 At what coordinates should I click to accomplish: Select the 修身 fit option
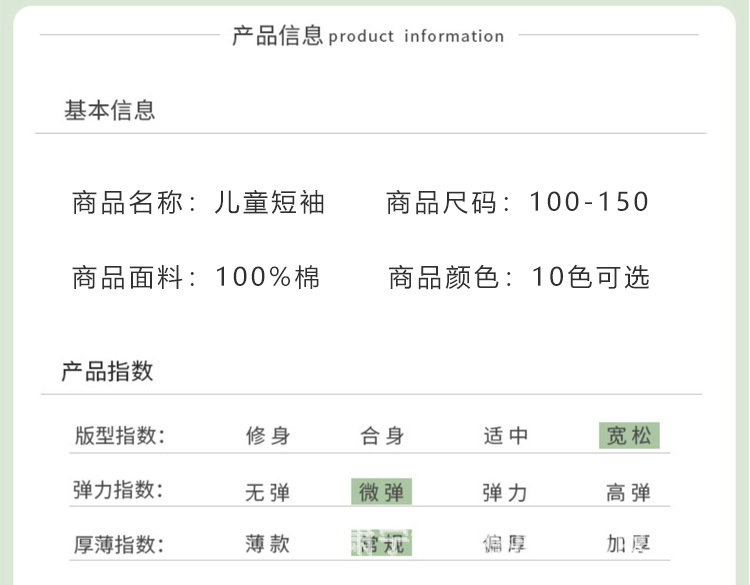coord(268,436)
